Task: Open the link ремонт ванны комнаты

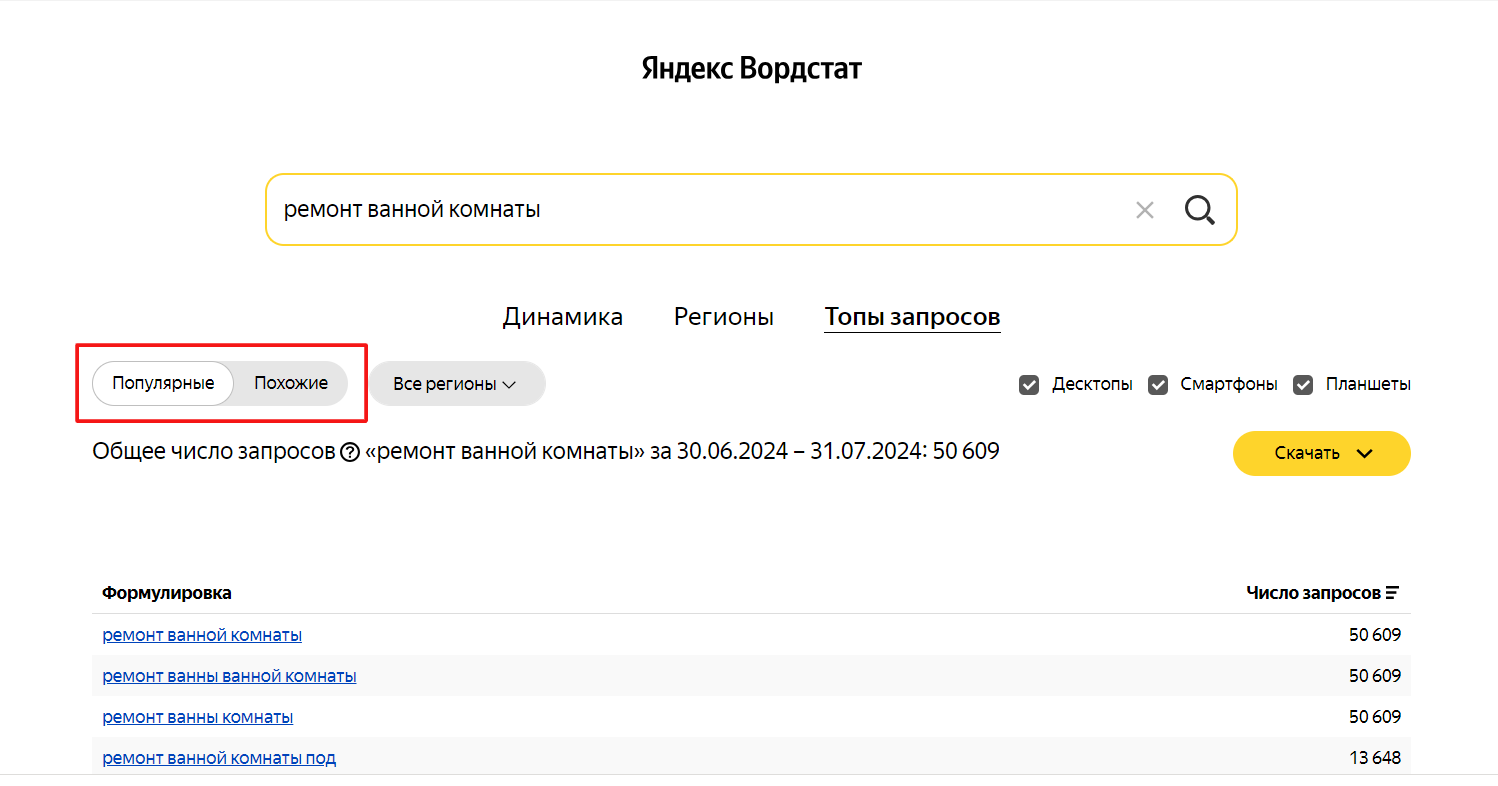Action: click(x=198, y=717)
